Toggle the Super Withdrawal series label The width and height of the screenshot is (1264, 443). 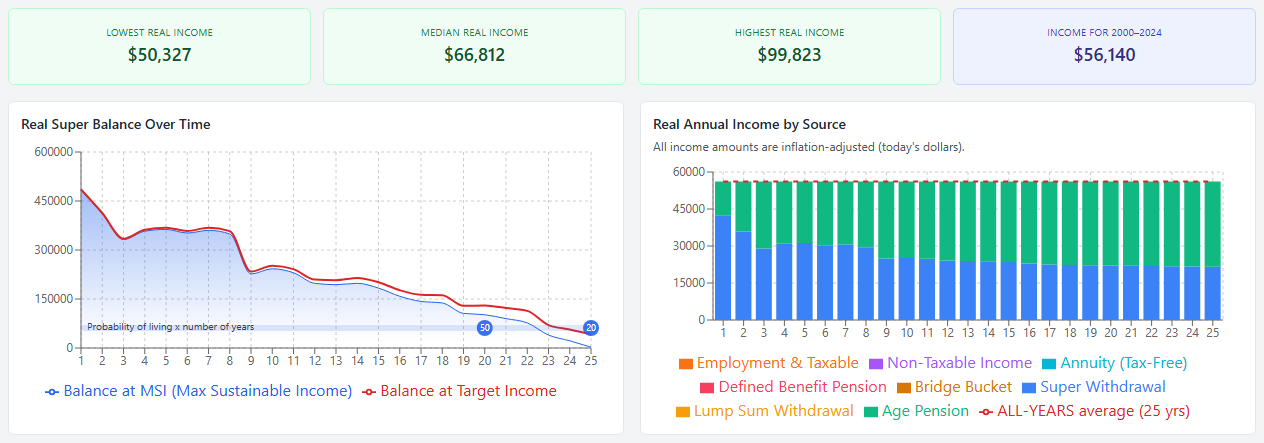pyautogui.click(x=1102, y=388)
